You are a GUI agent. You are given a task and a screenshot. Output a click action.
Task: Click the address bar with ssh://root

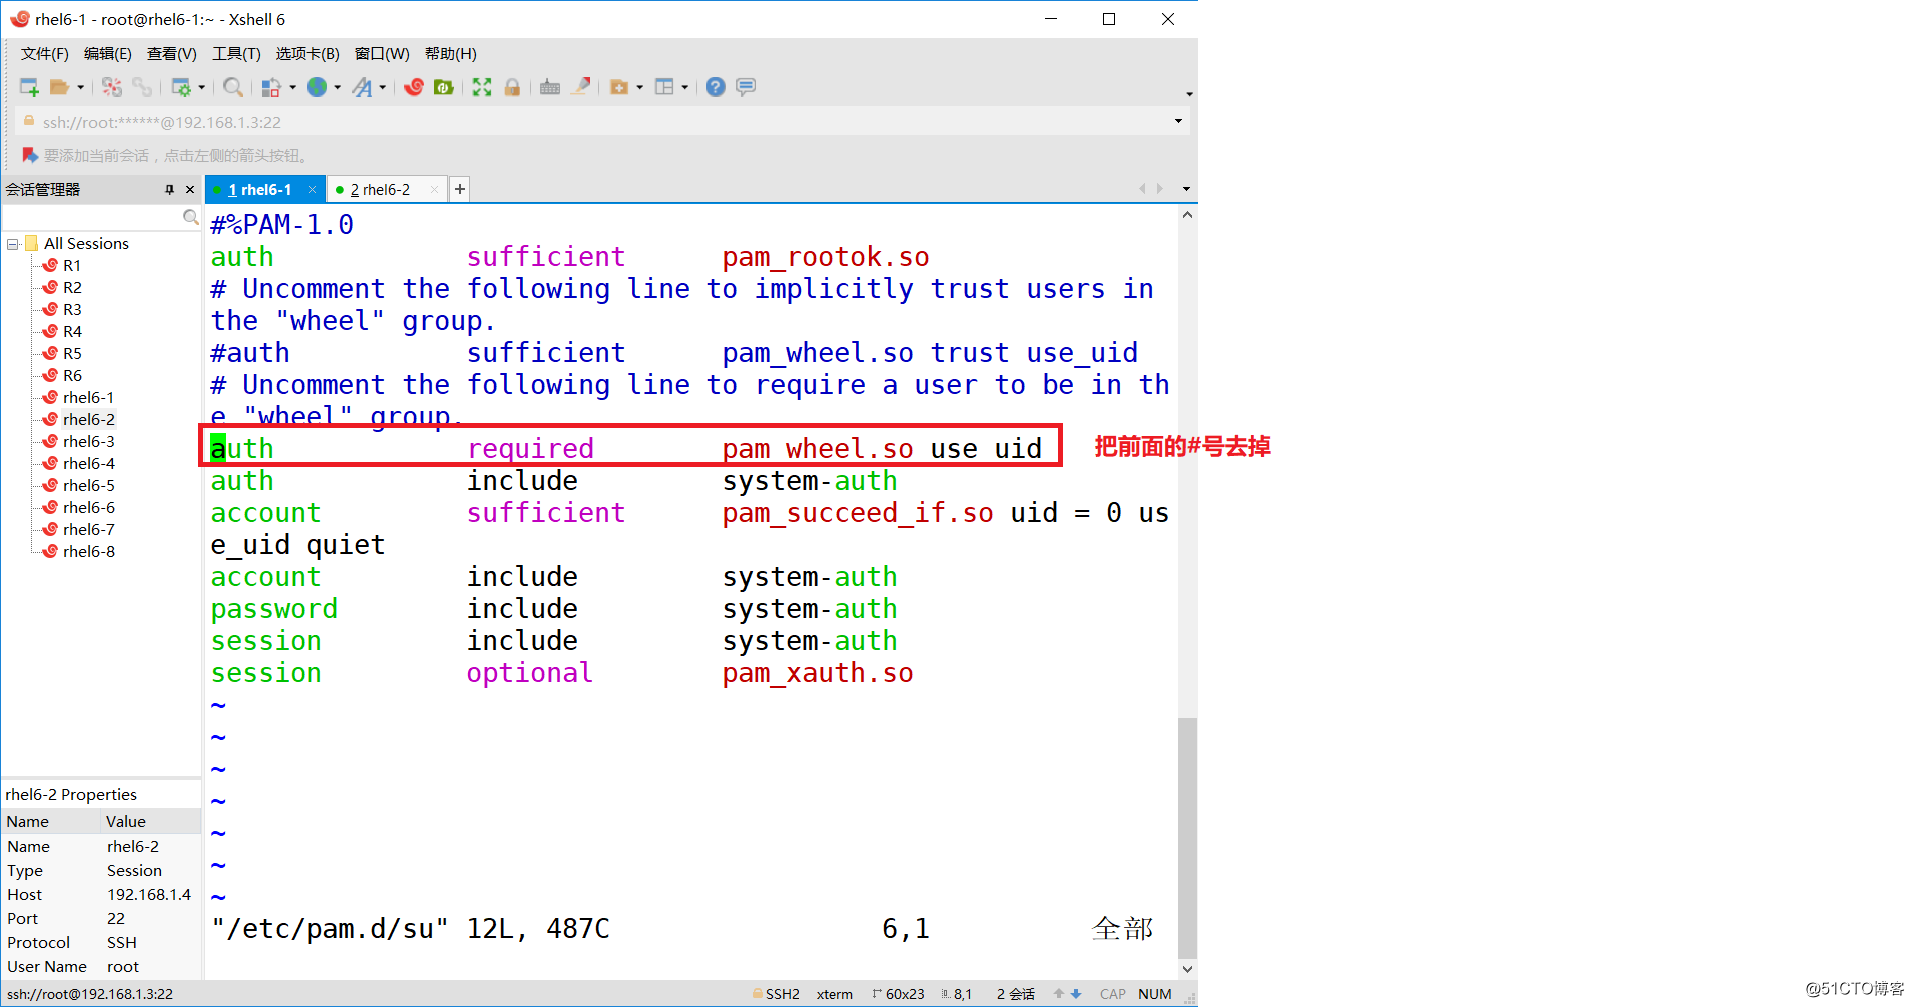click(x=600, y=122)
